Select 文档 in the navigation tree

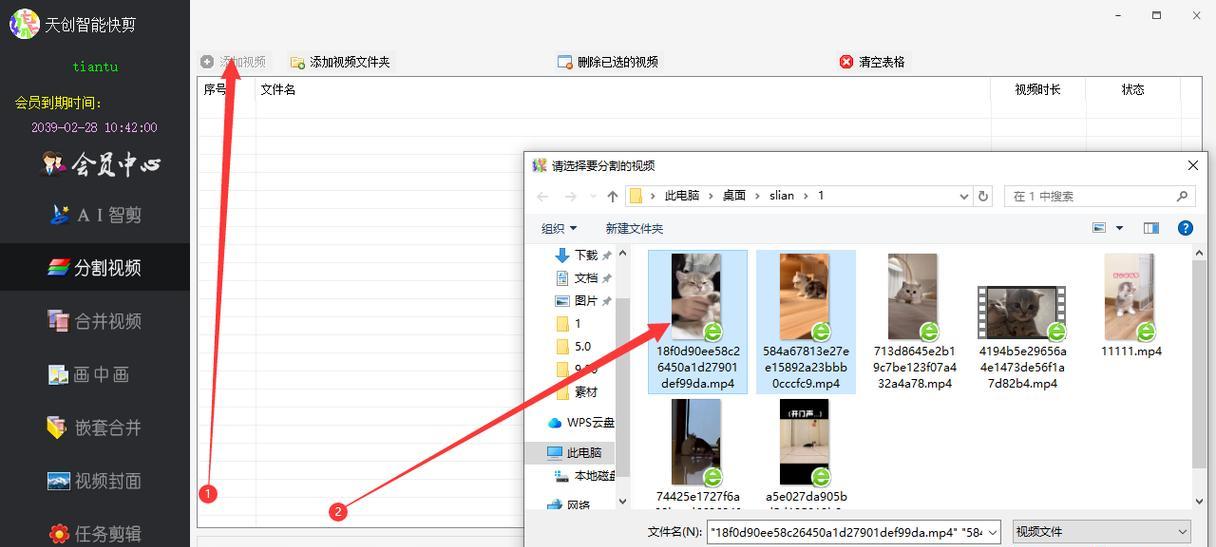click(x=585, y=278)
